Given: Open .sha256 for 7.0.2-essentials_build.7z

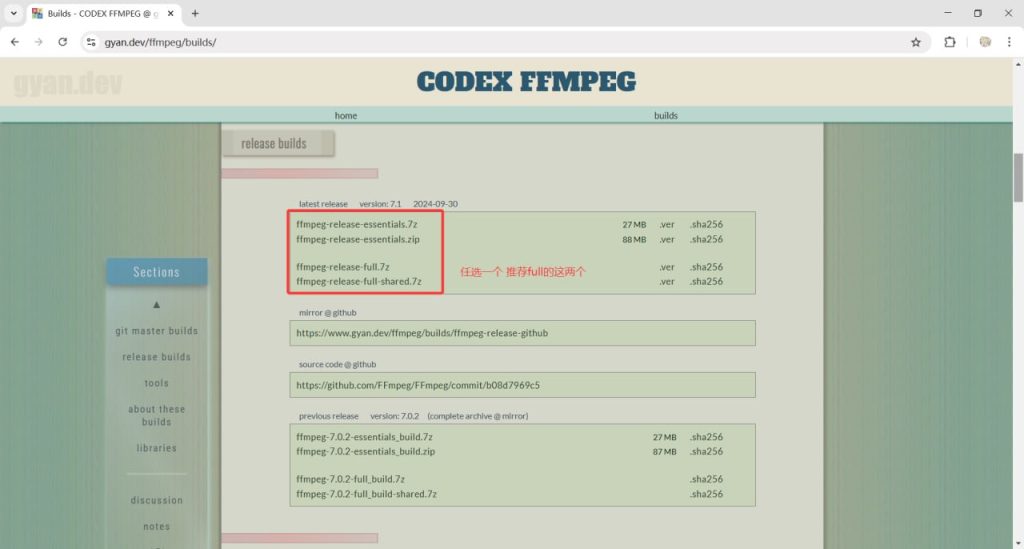Looking at the screenshot, I should [706, 437].
